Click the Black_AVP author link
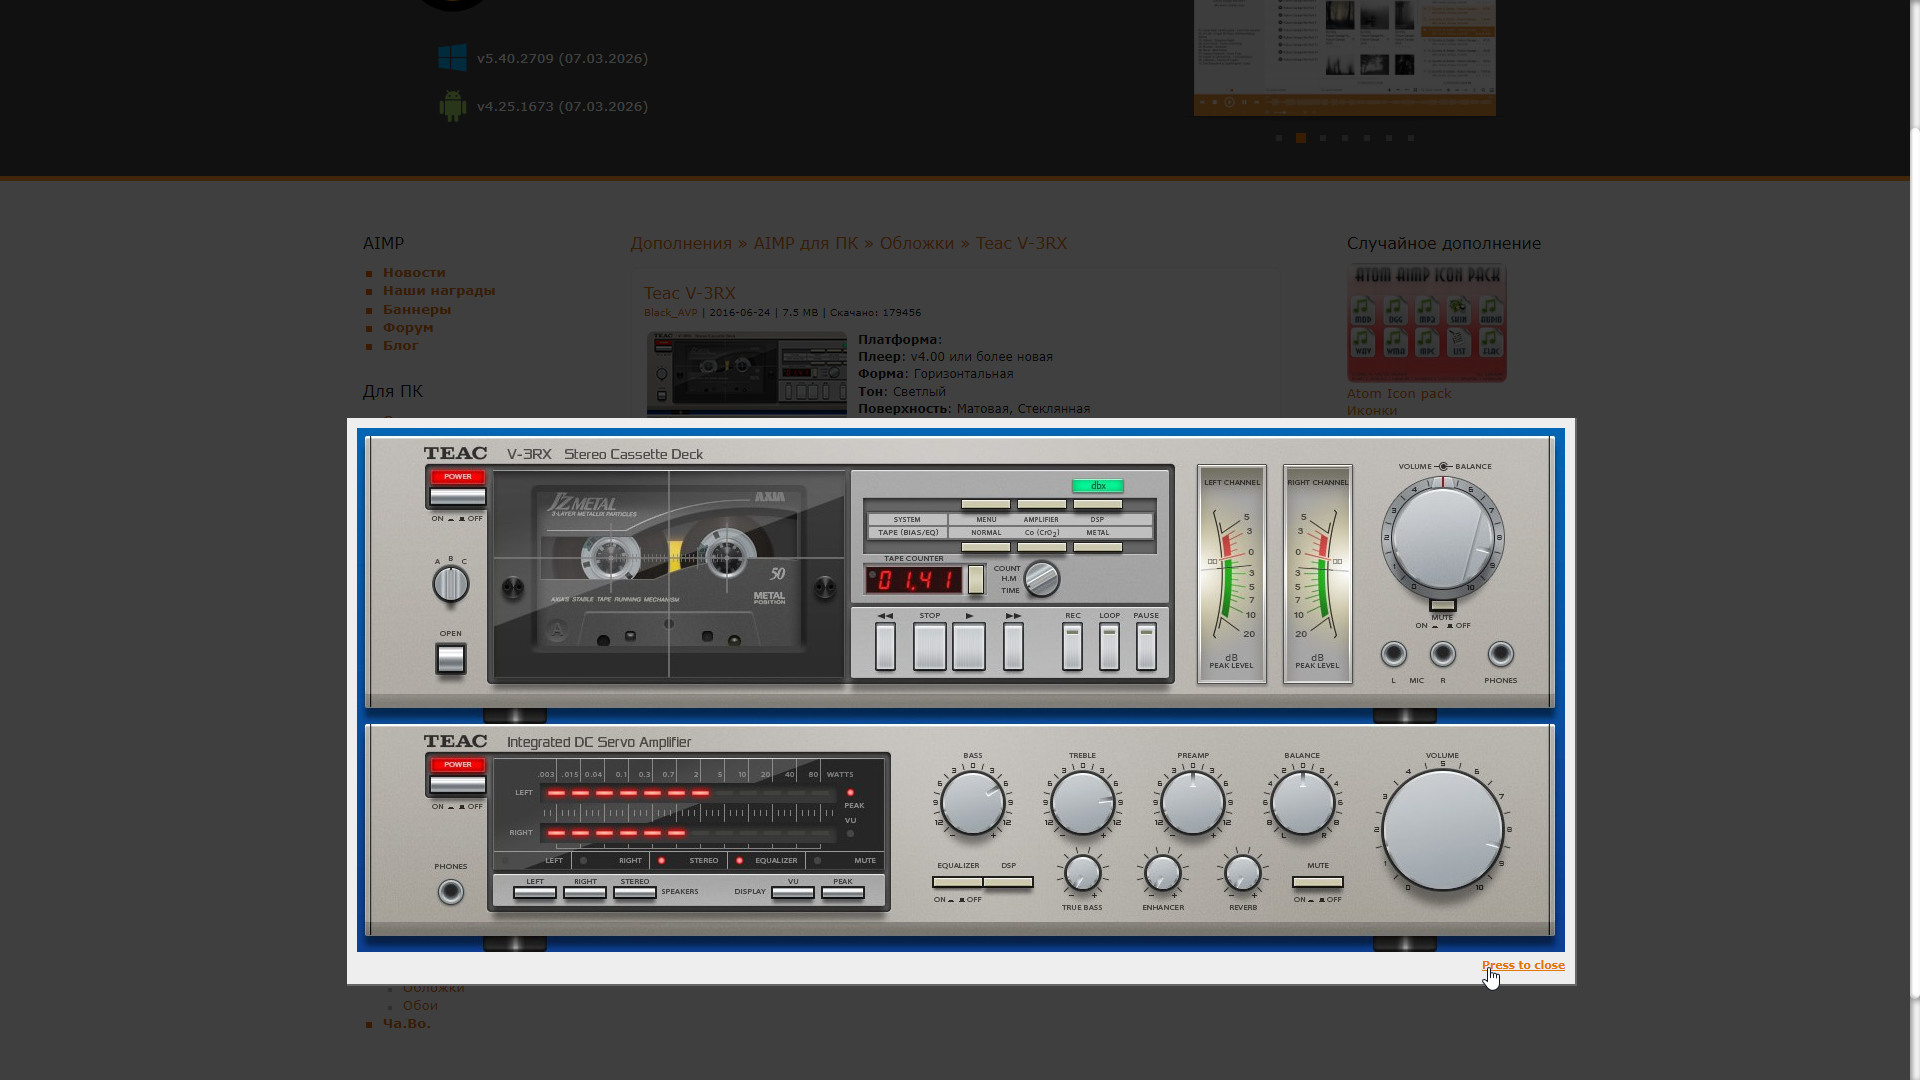 coord(670,313)
